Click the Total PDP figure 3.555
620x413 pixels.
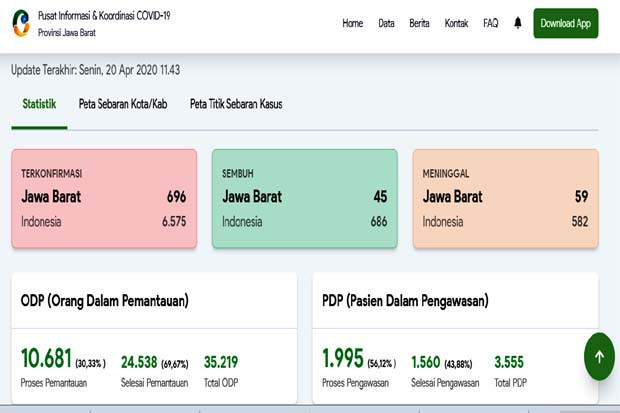509,362
